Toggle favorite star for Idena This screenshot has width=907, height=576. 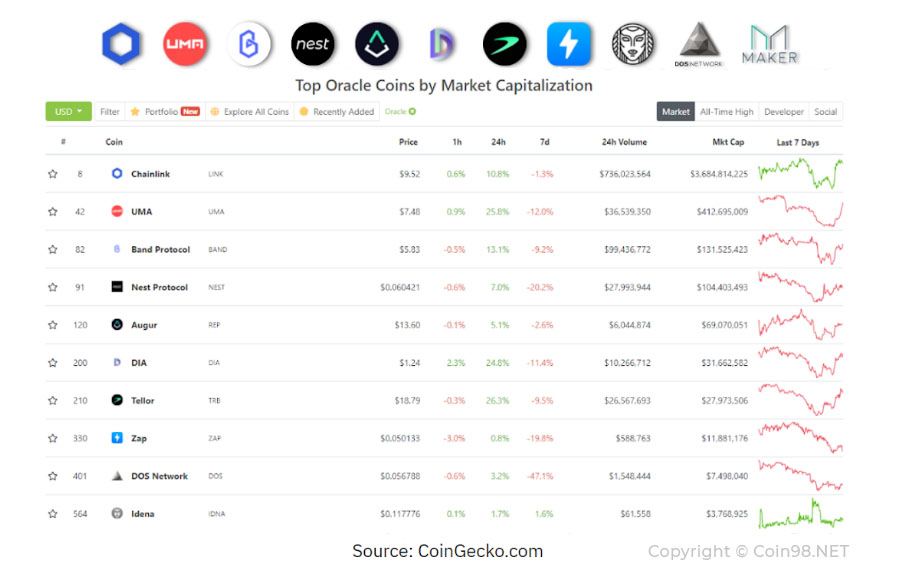click(53, 514)
